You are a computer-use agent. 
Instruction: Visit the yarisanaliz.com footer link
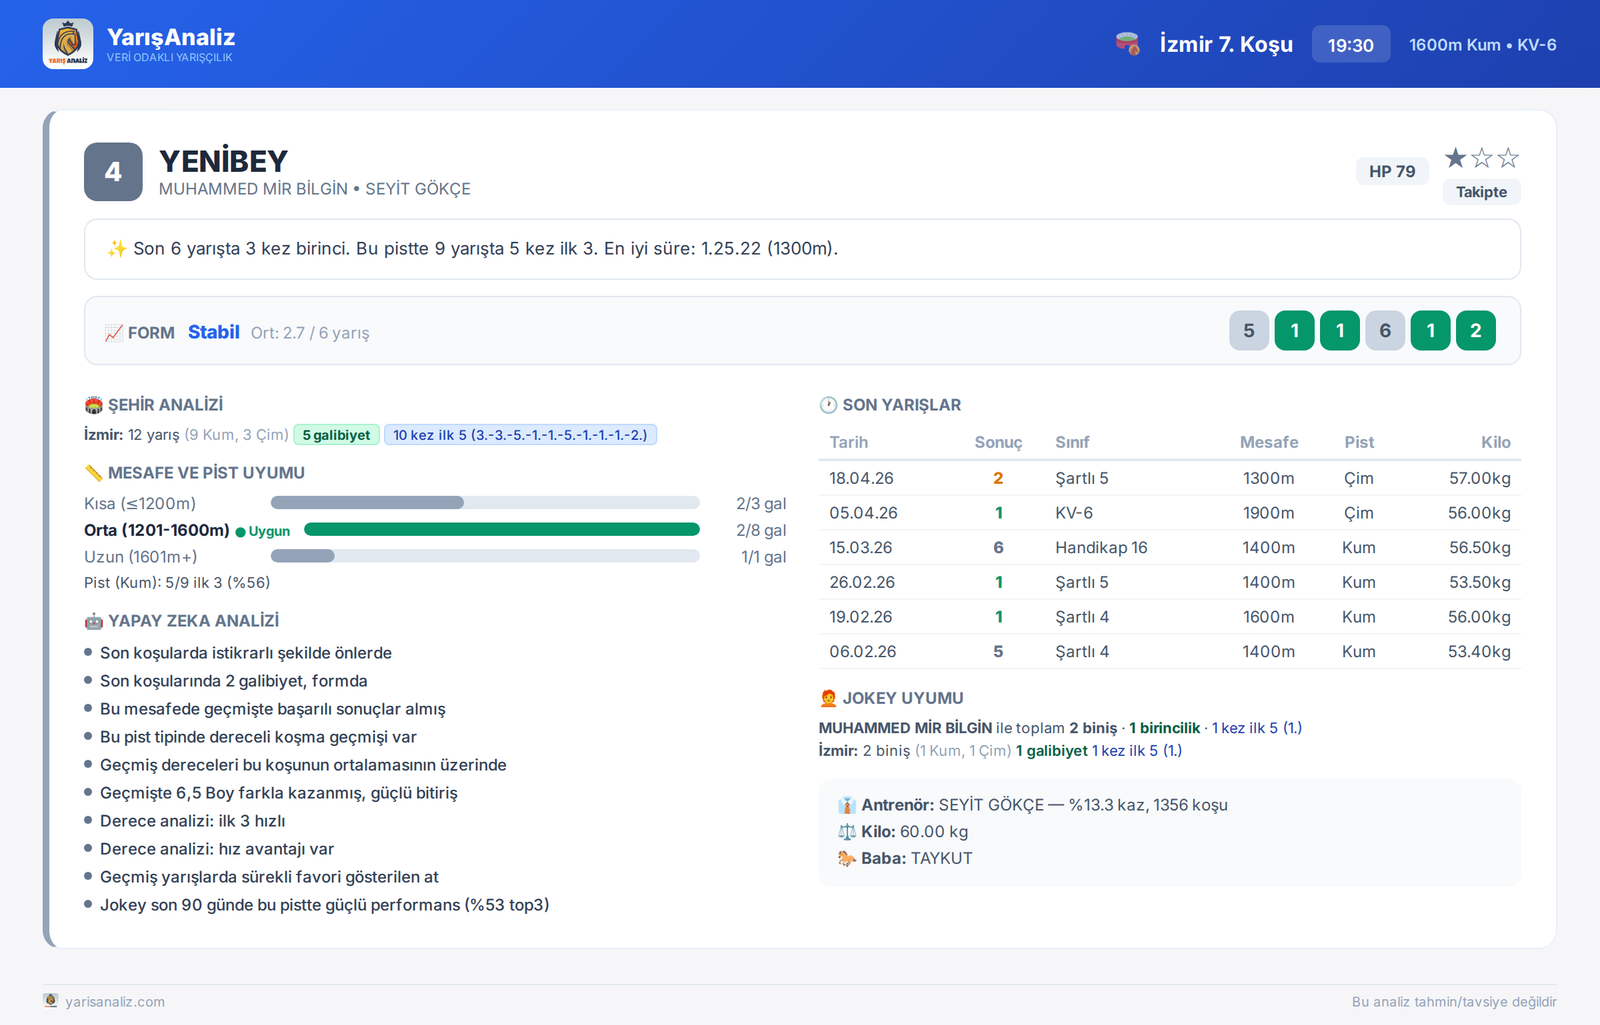[x=115, y=1001]
